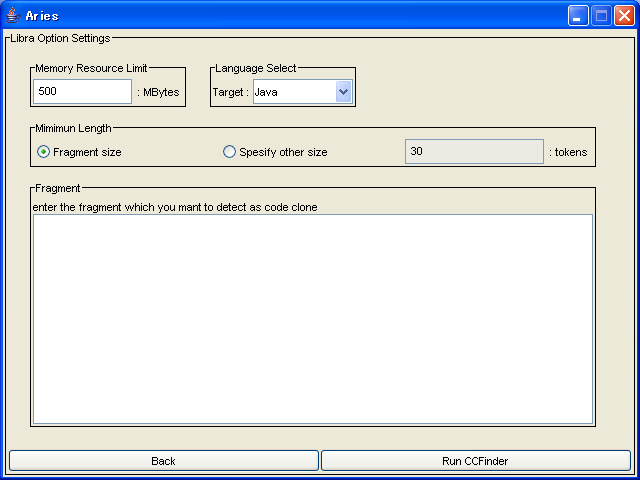Close the Aries window
640x480 pixels.
[623, 15]
